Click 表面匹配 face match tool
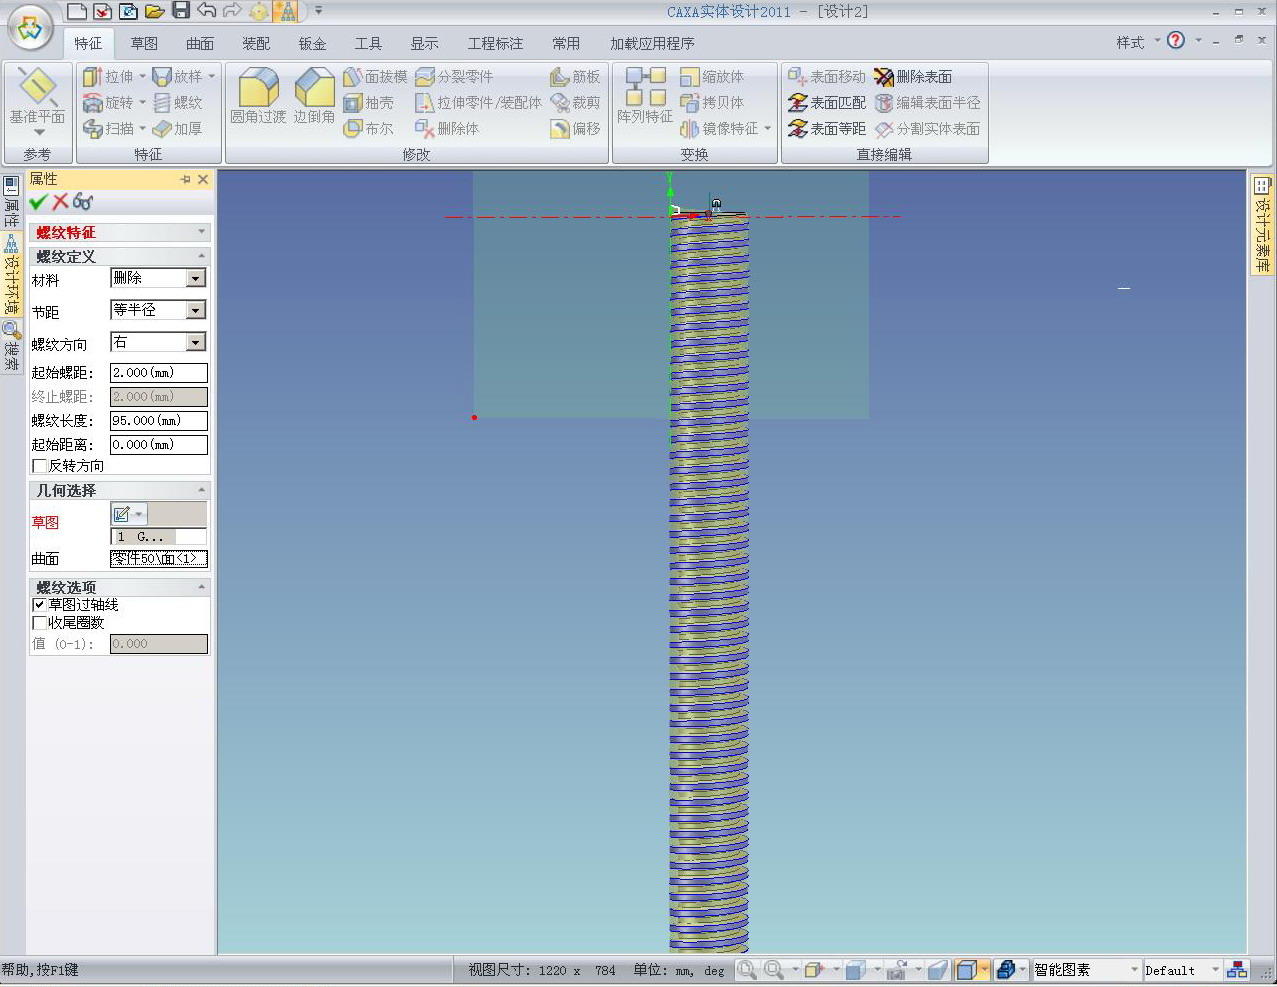1277x987 pixels. [826, 103]
